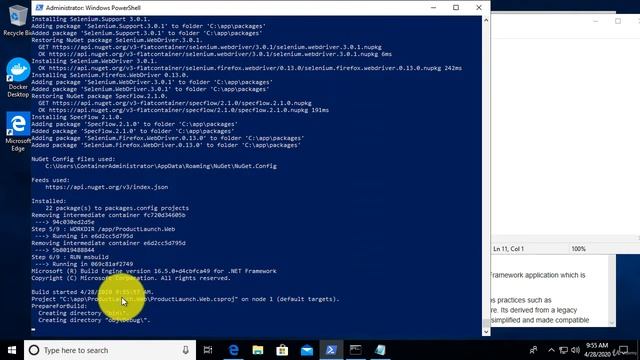This screenshot has height=360, width=640.
Task: Open File Explorer from the taskbar
Action: point(258,350)
